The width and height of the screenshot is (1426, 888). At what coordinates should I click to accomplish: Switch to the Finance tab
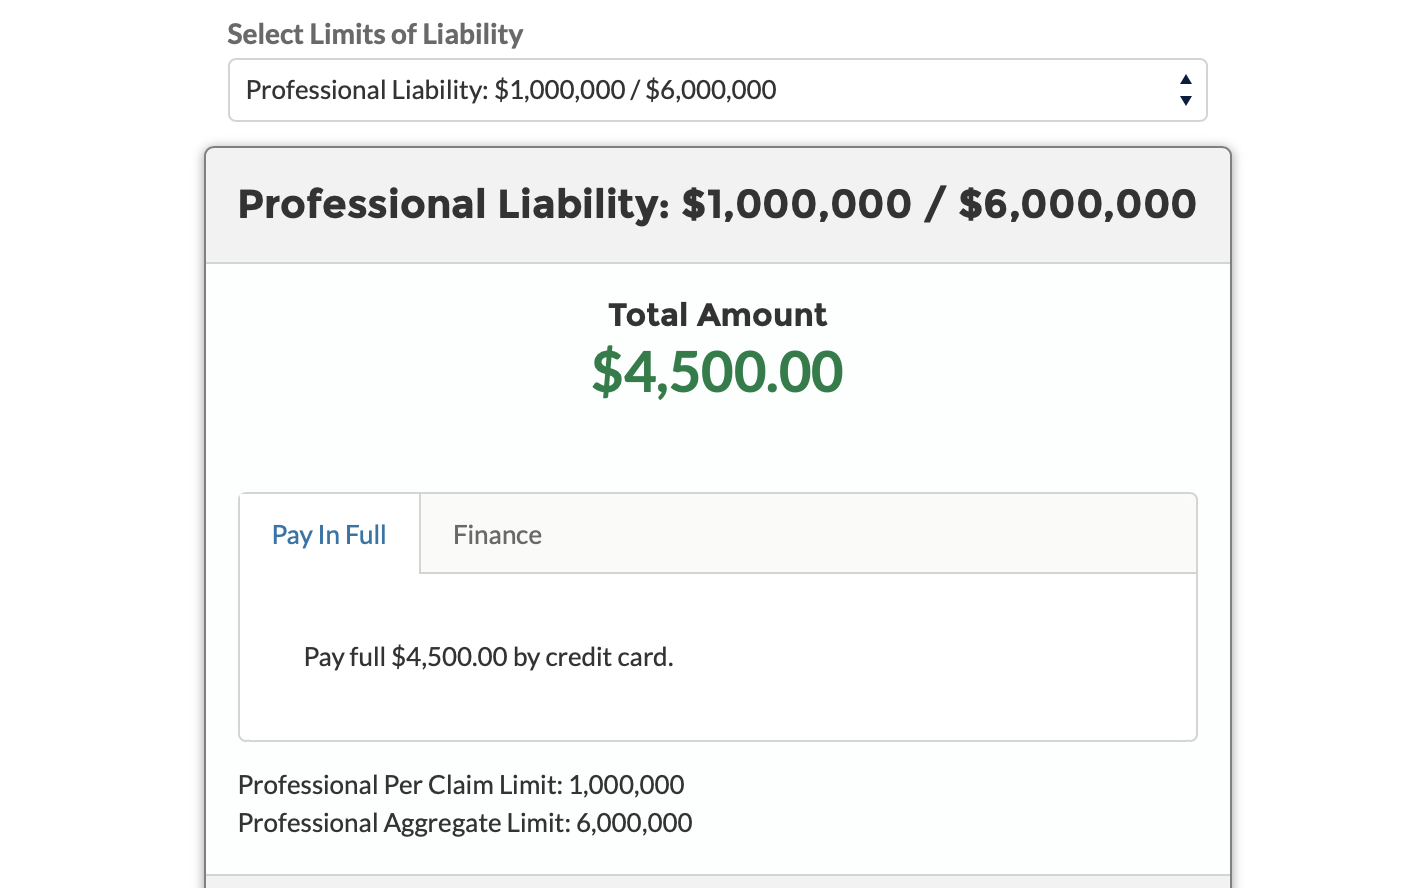tap(497, 535)
